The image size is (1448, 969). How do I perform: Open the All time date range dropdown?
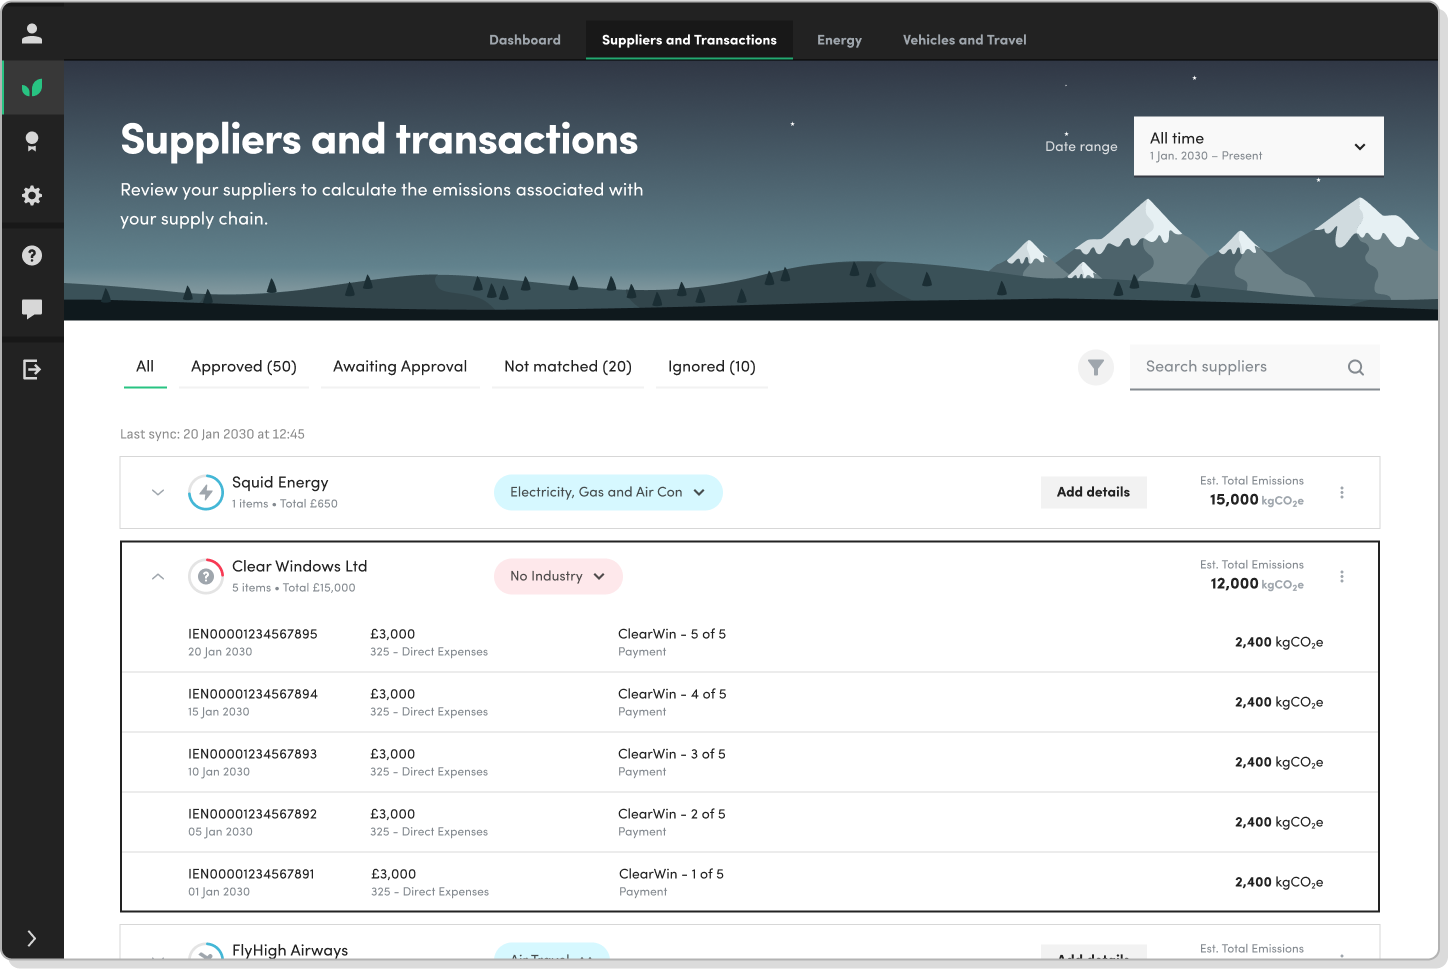pos(1259,146)
